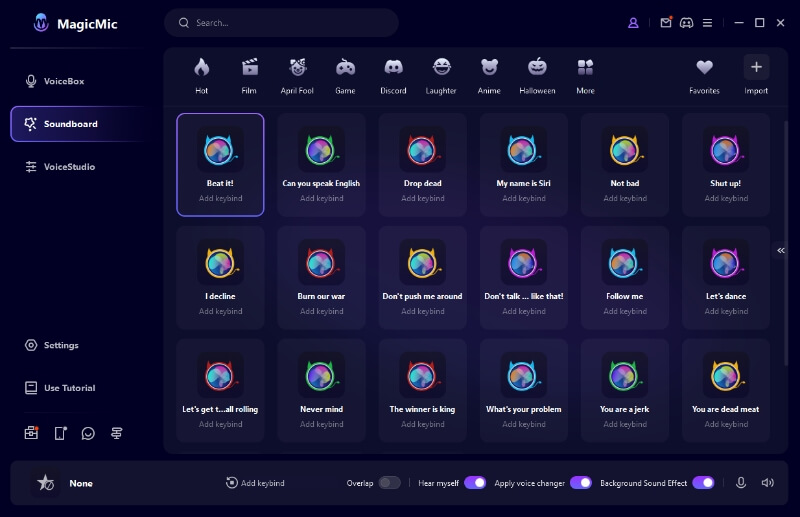Mute the microphone in bottom bar

pos(741,483)
